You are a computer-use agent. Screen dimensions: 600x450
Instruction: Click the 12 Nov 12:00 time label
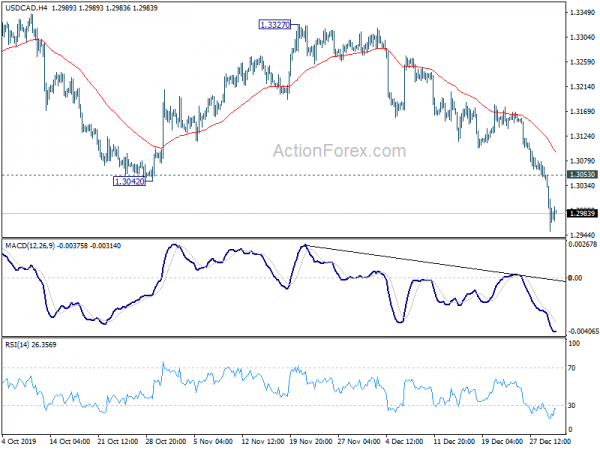(x=262, y=441)
